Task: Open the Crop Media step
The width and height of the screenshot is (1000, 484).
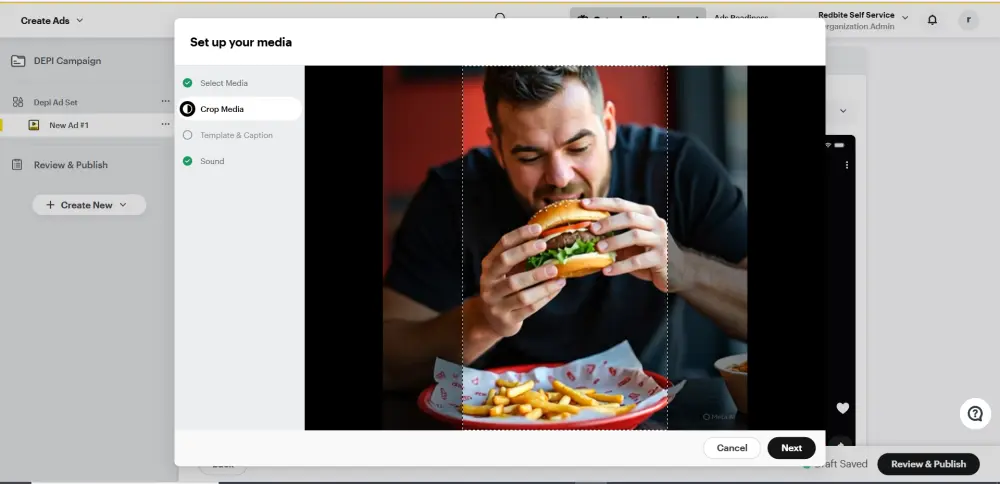Action: pyautogui.click(x=222, y=109)
